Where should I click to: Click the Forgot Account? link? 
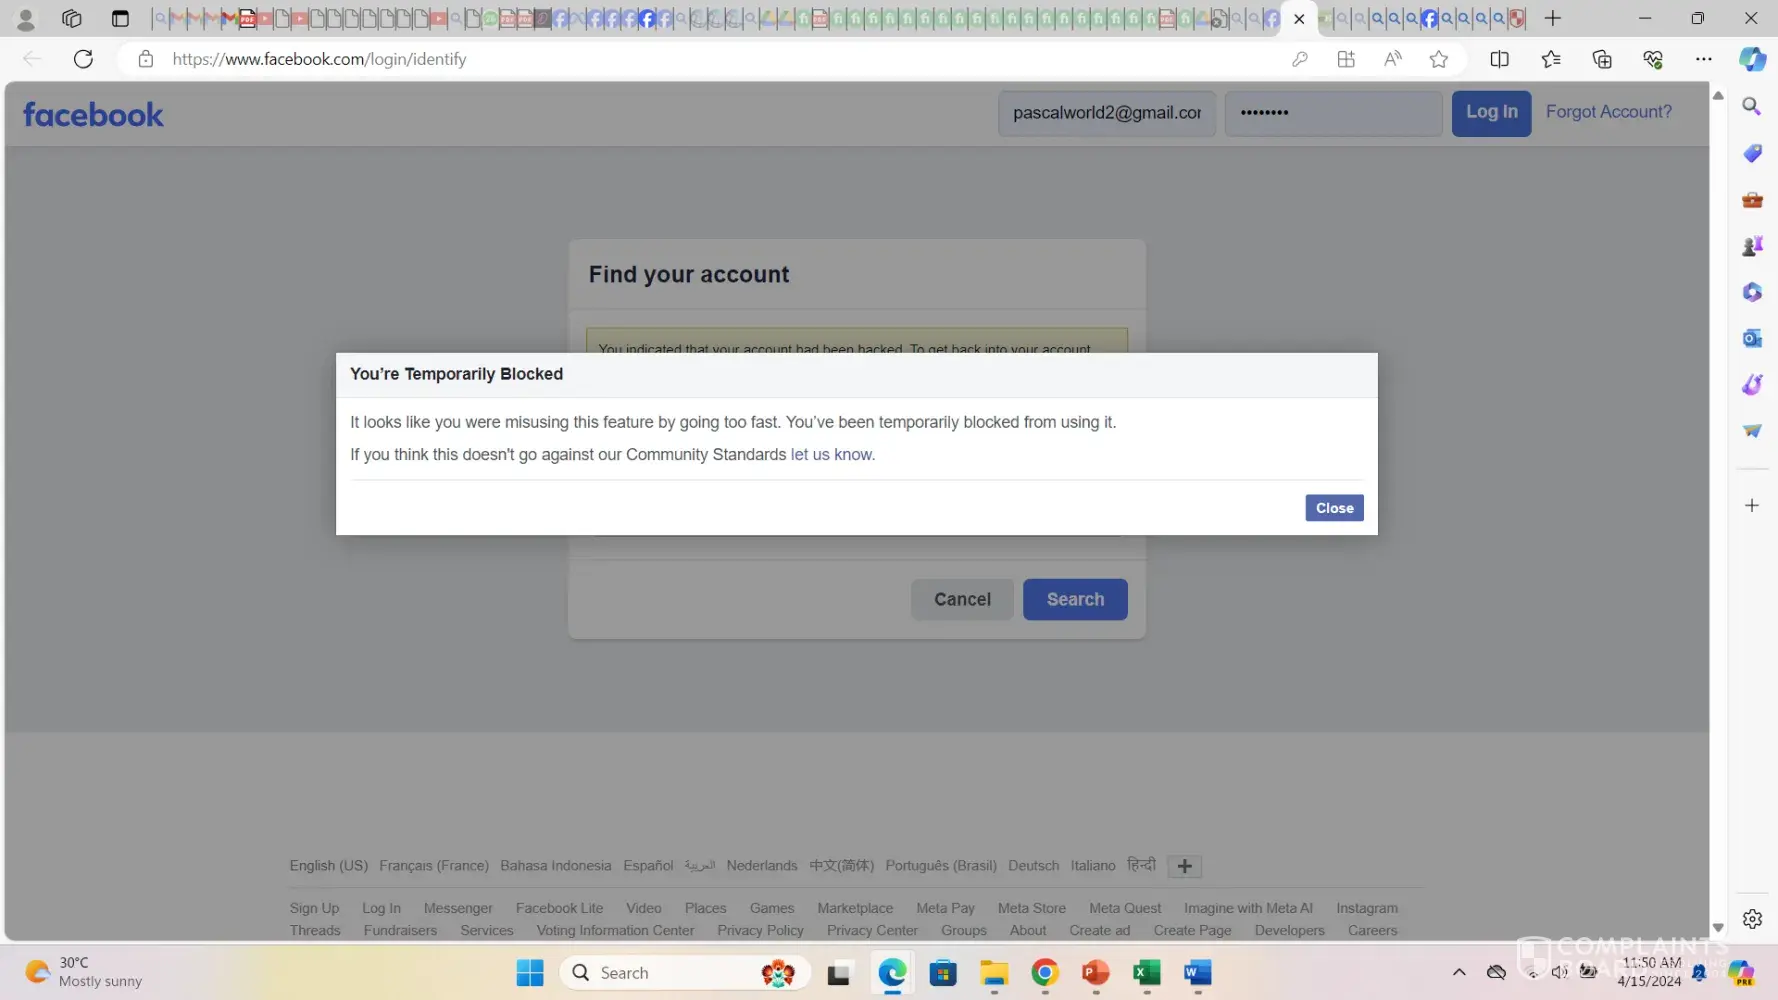pos(1608,112)
